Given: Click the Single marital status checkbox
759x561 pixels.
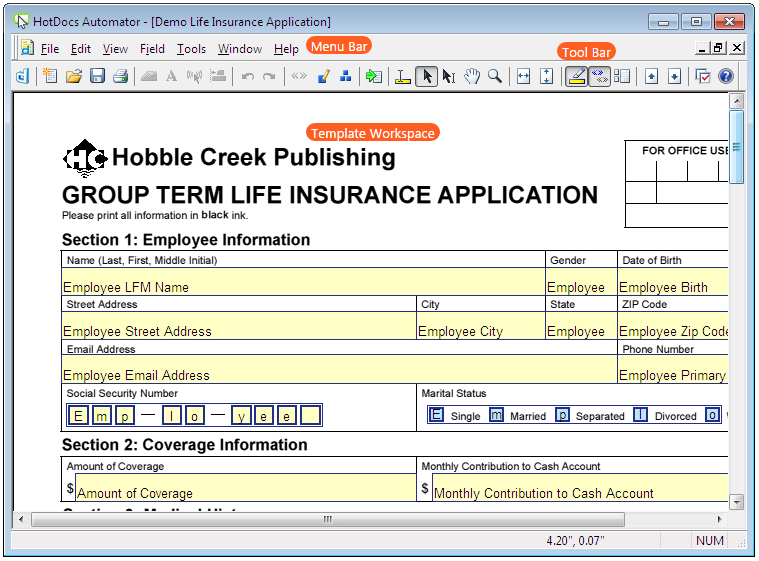Looking at the screenshot, I should tap(436, 415).
